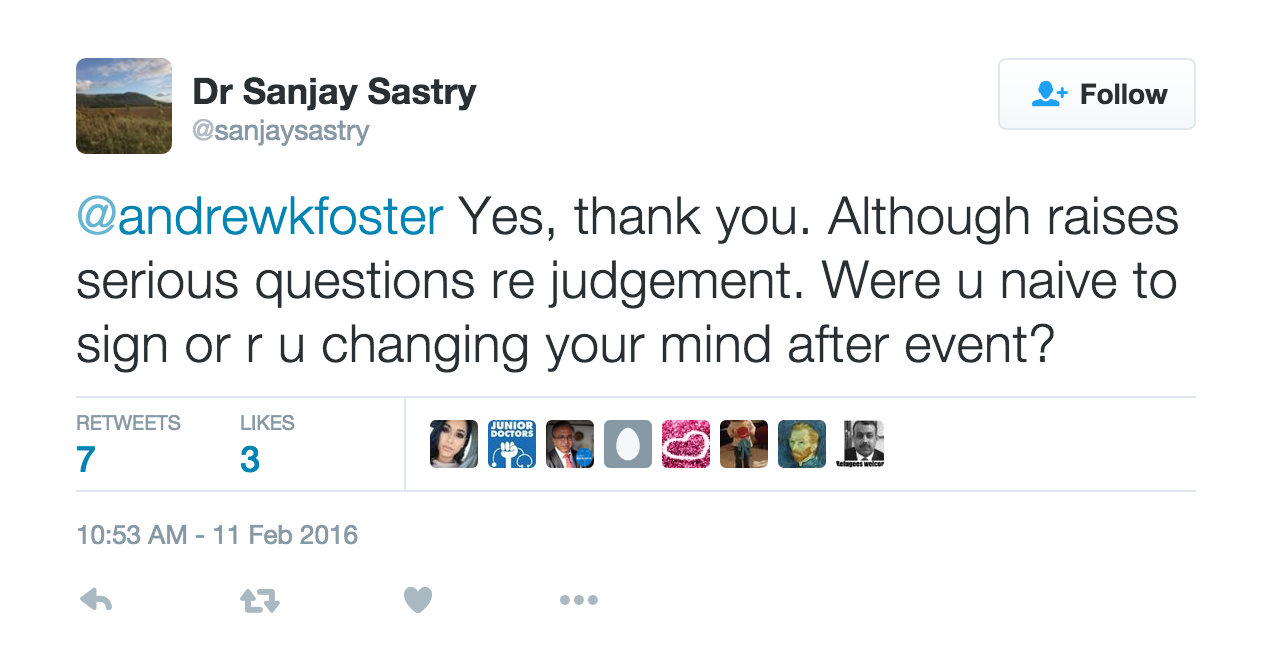Click the dark-haired woman avatar
Screen dimensions: 1272x658
[454, 444]
